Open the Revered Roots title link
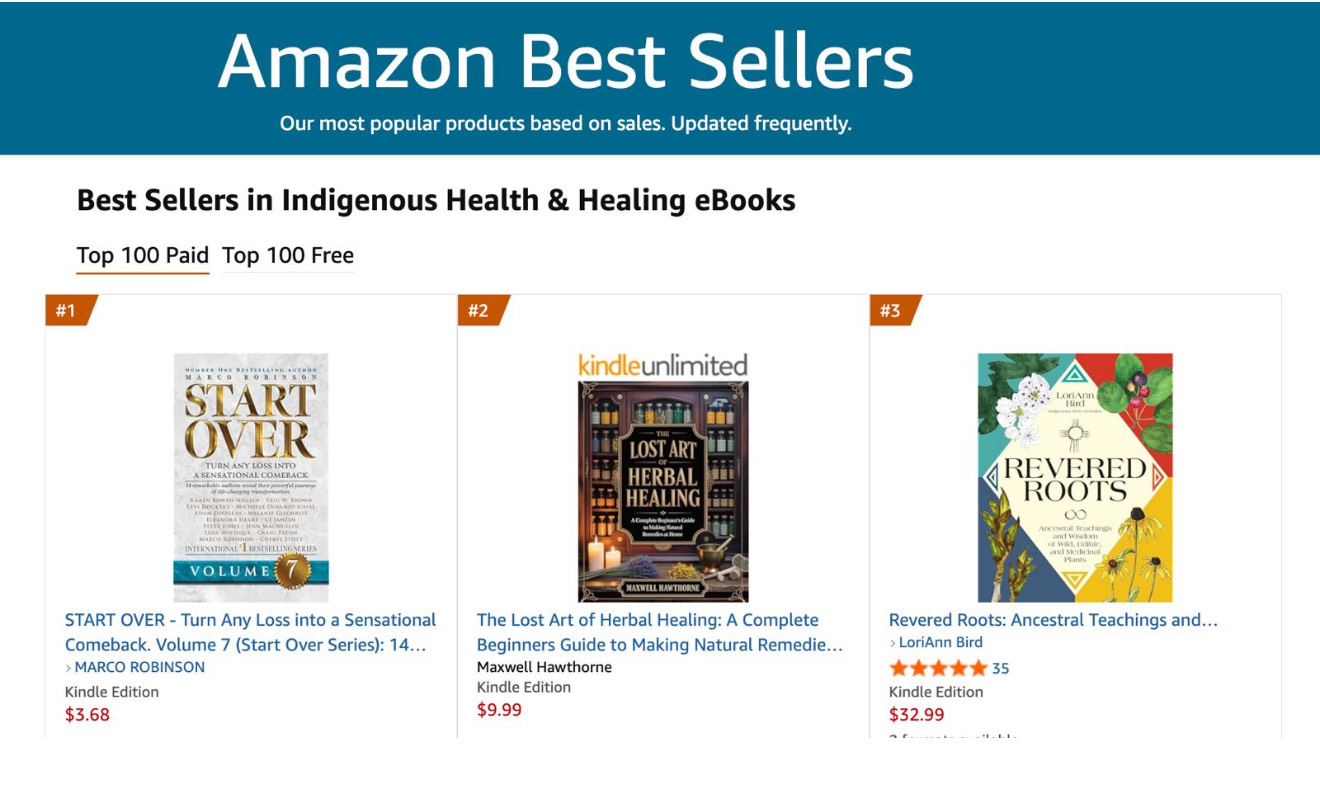1320x793 pixels. click(x=1053, y=620)
